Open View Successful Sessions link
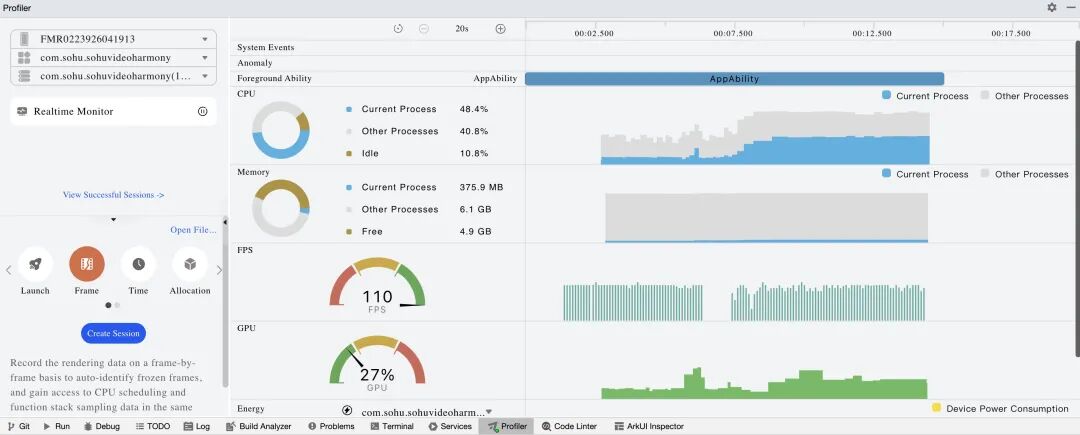The image size is (1080, 435). point(114,195)
